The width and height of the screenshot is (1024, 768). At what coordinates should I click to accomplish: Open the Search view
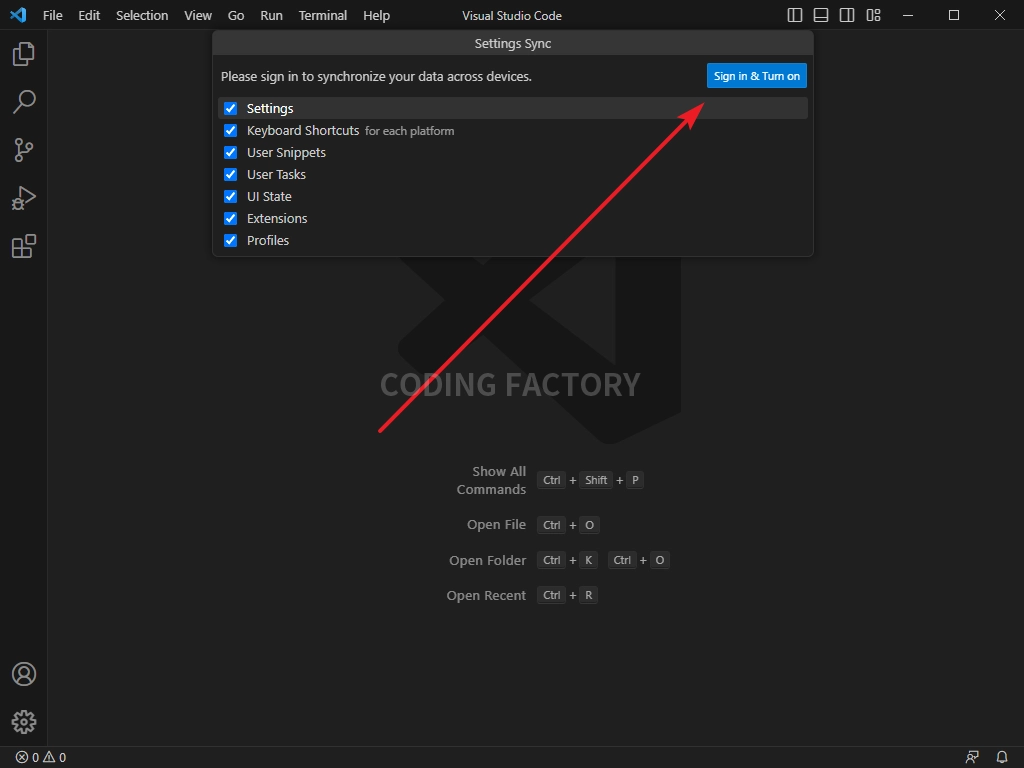(x=24, y=102)
